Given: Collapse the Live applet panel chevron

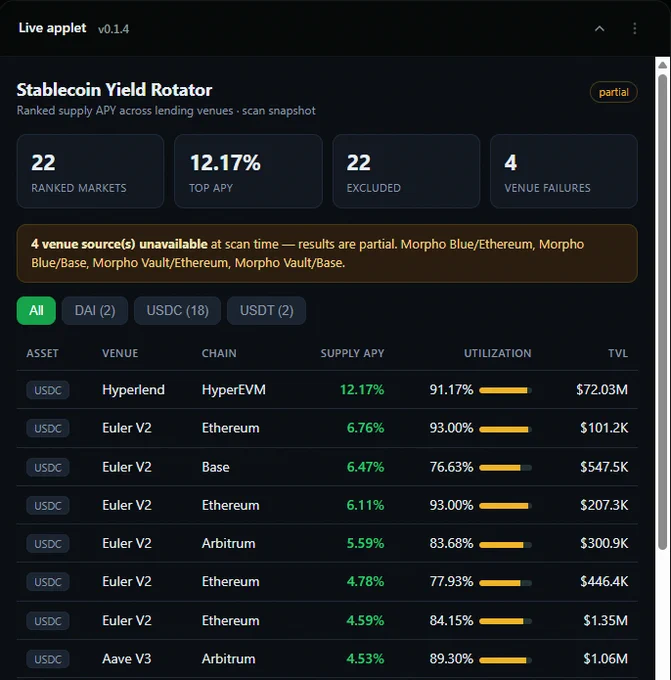Looking at the screenshot, I should (599, 29).
